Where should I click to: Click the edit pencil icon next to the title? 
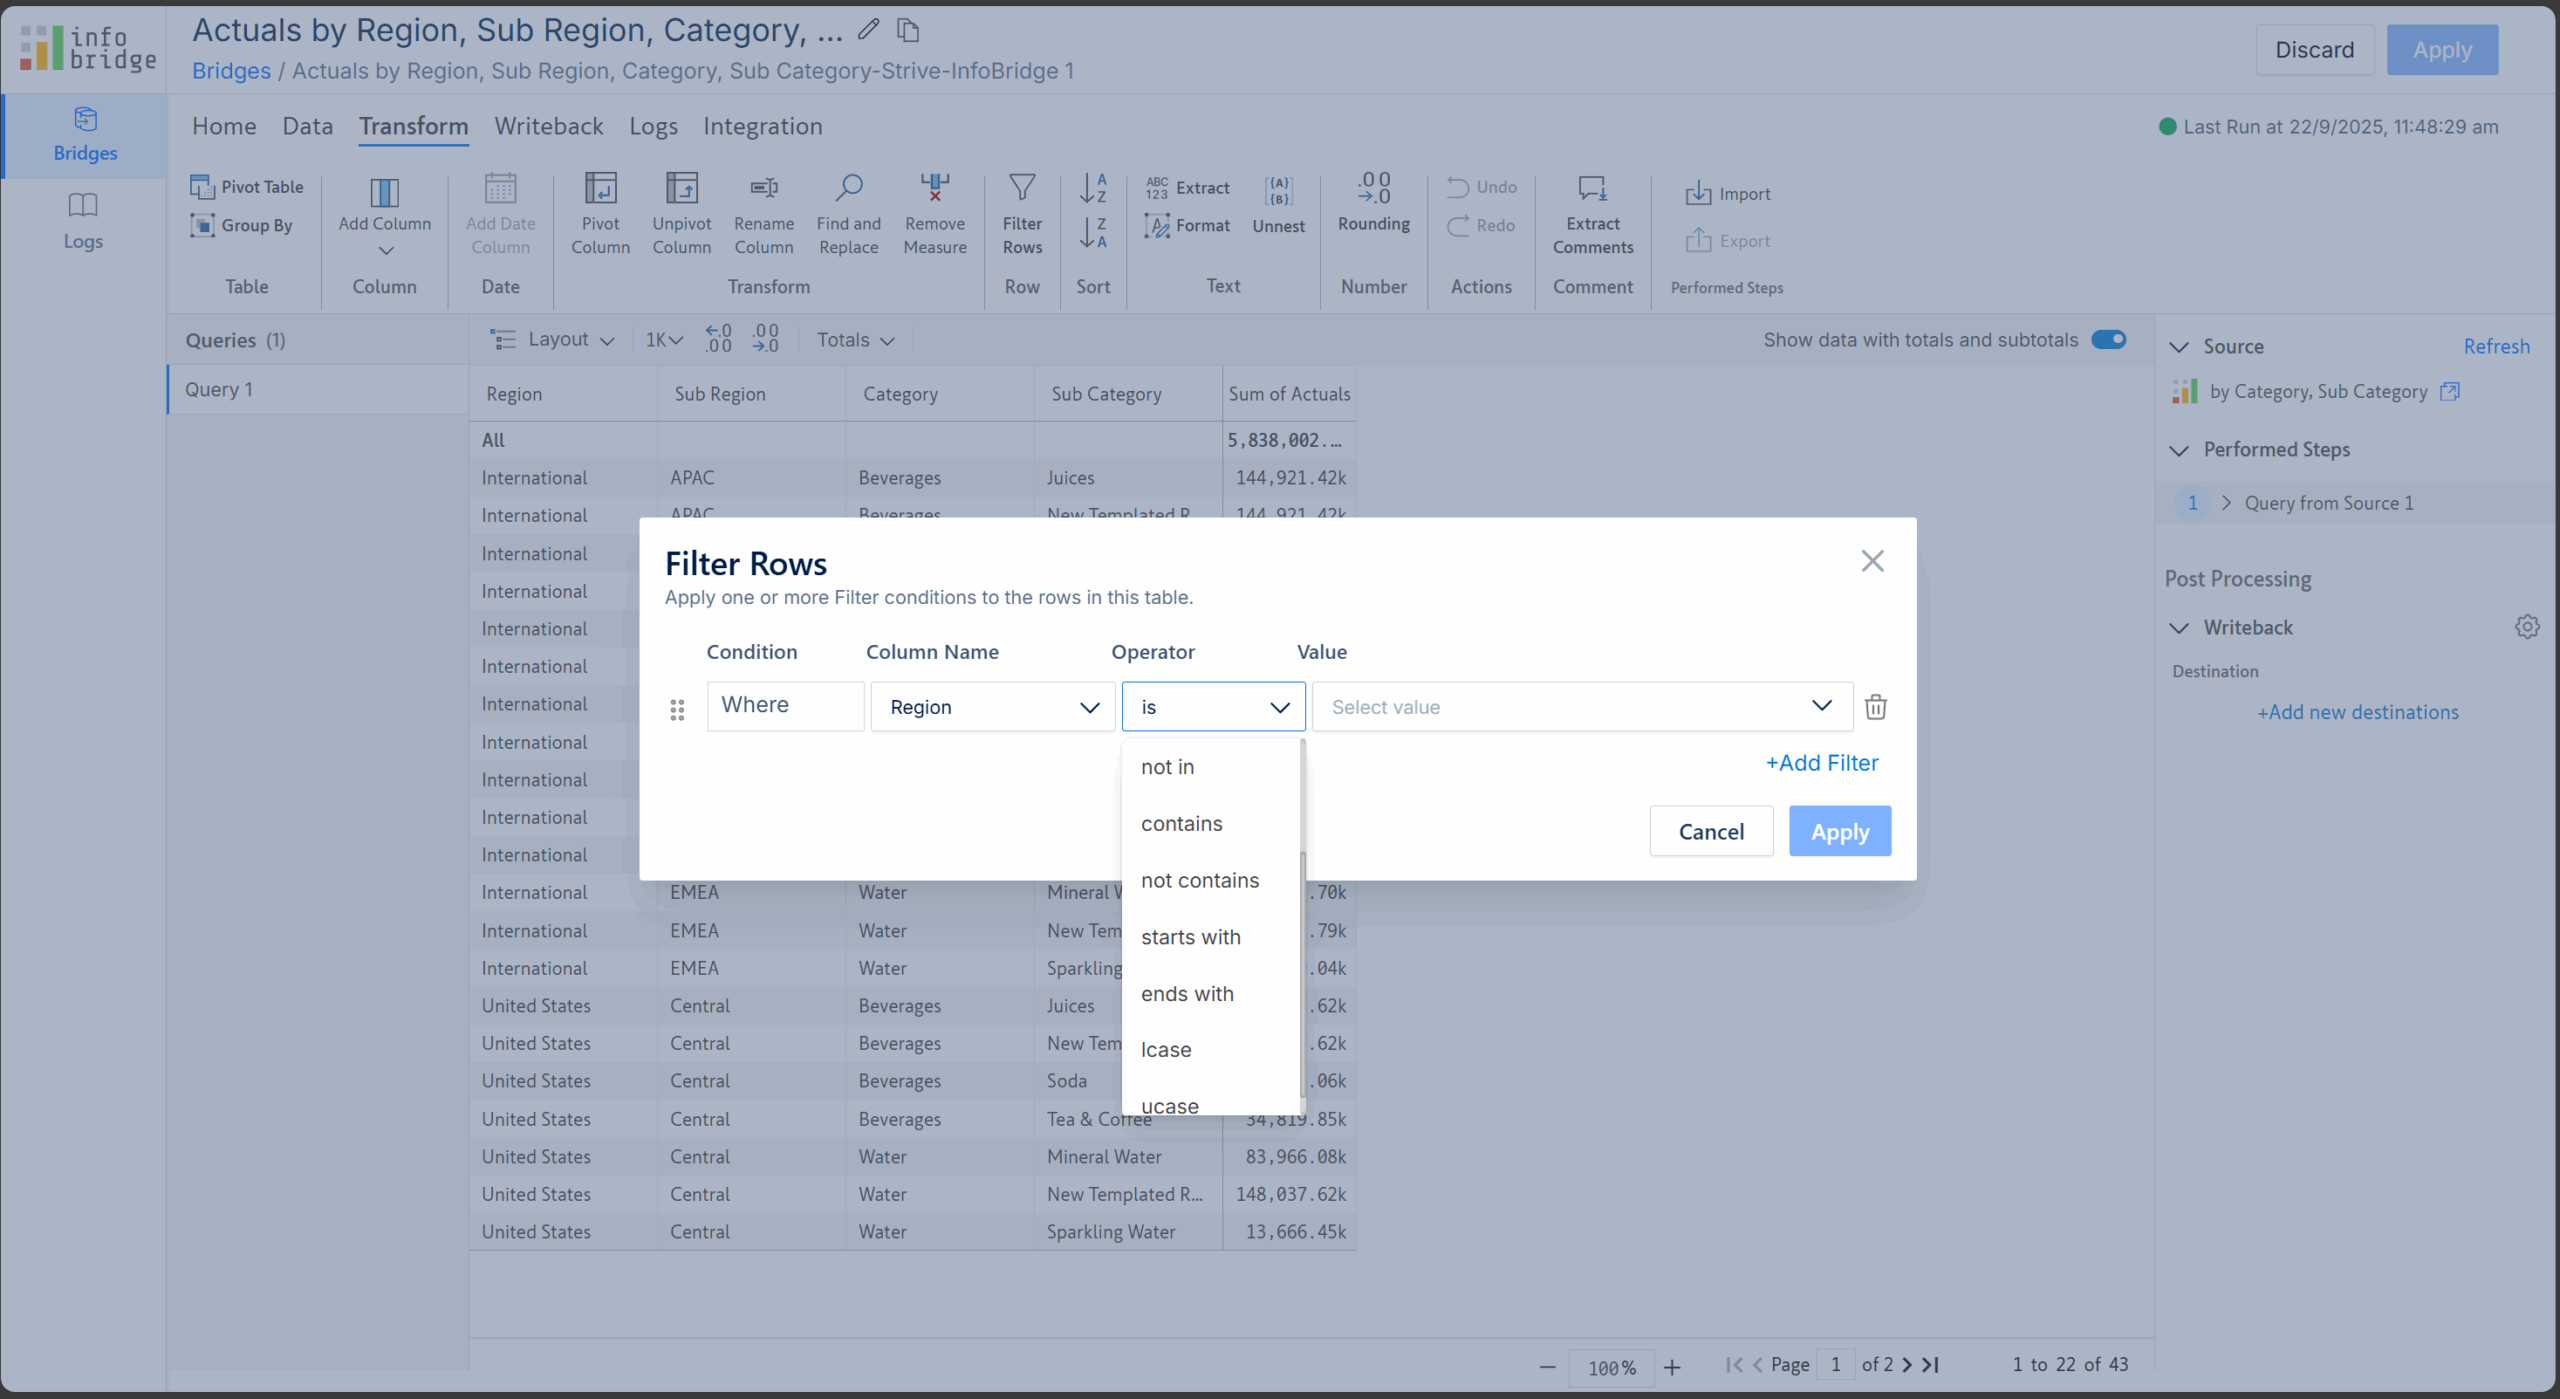(x=868, y=30)
